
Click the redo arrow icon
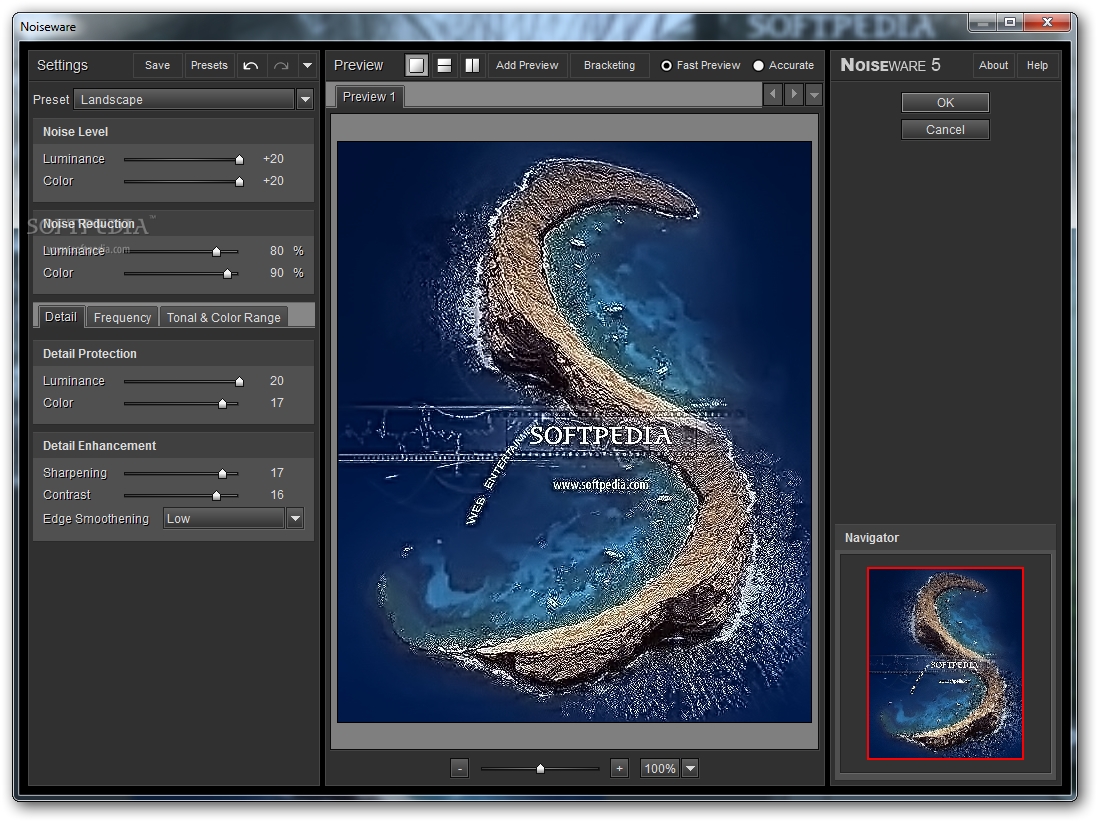click(281, 65)
